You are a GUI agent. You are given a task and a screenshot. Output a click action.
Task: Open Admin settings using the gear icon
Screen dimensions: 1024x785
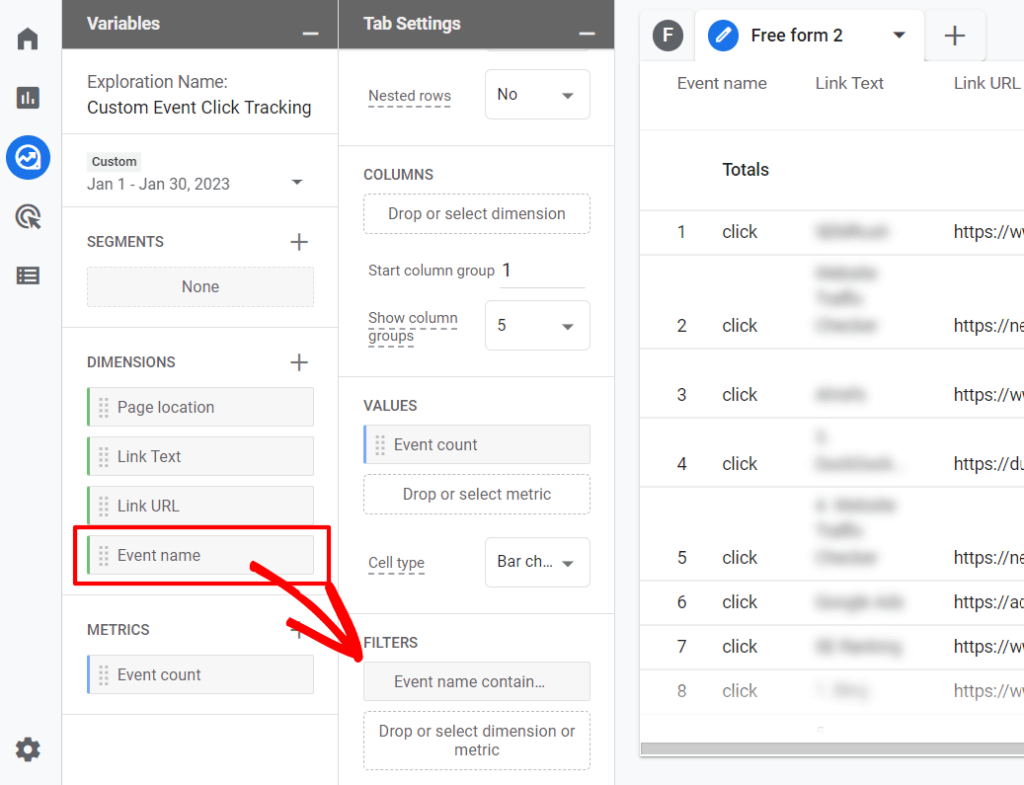pos(27,749)
